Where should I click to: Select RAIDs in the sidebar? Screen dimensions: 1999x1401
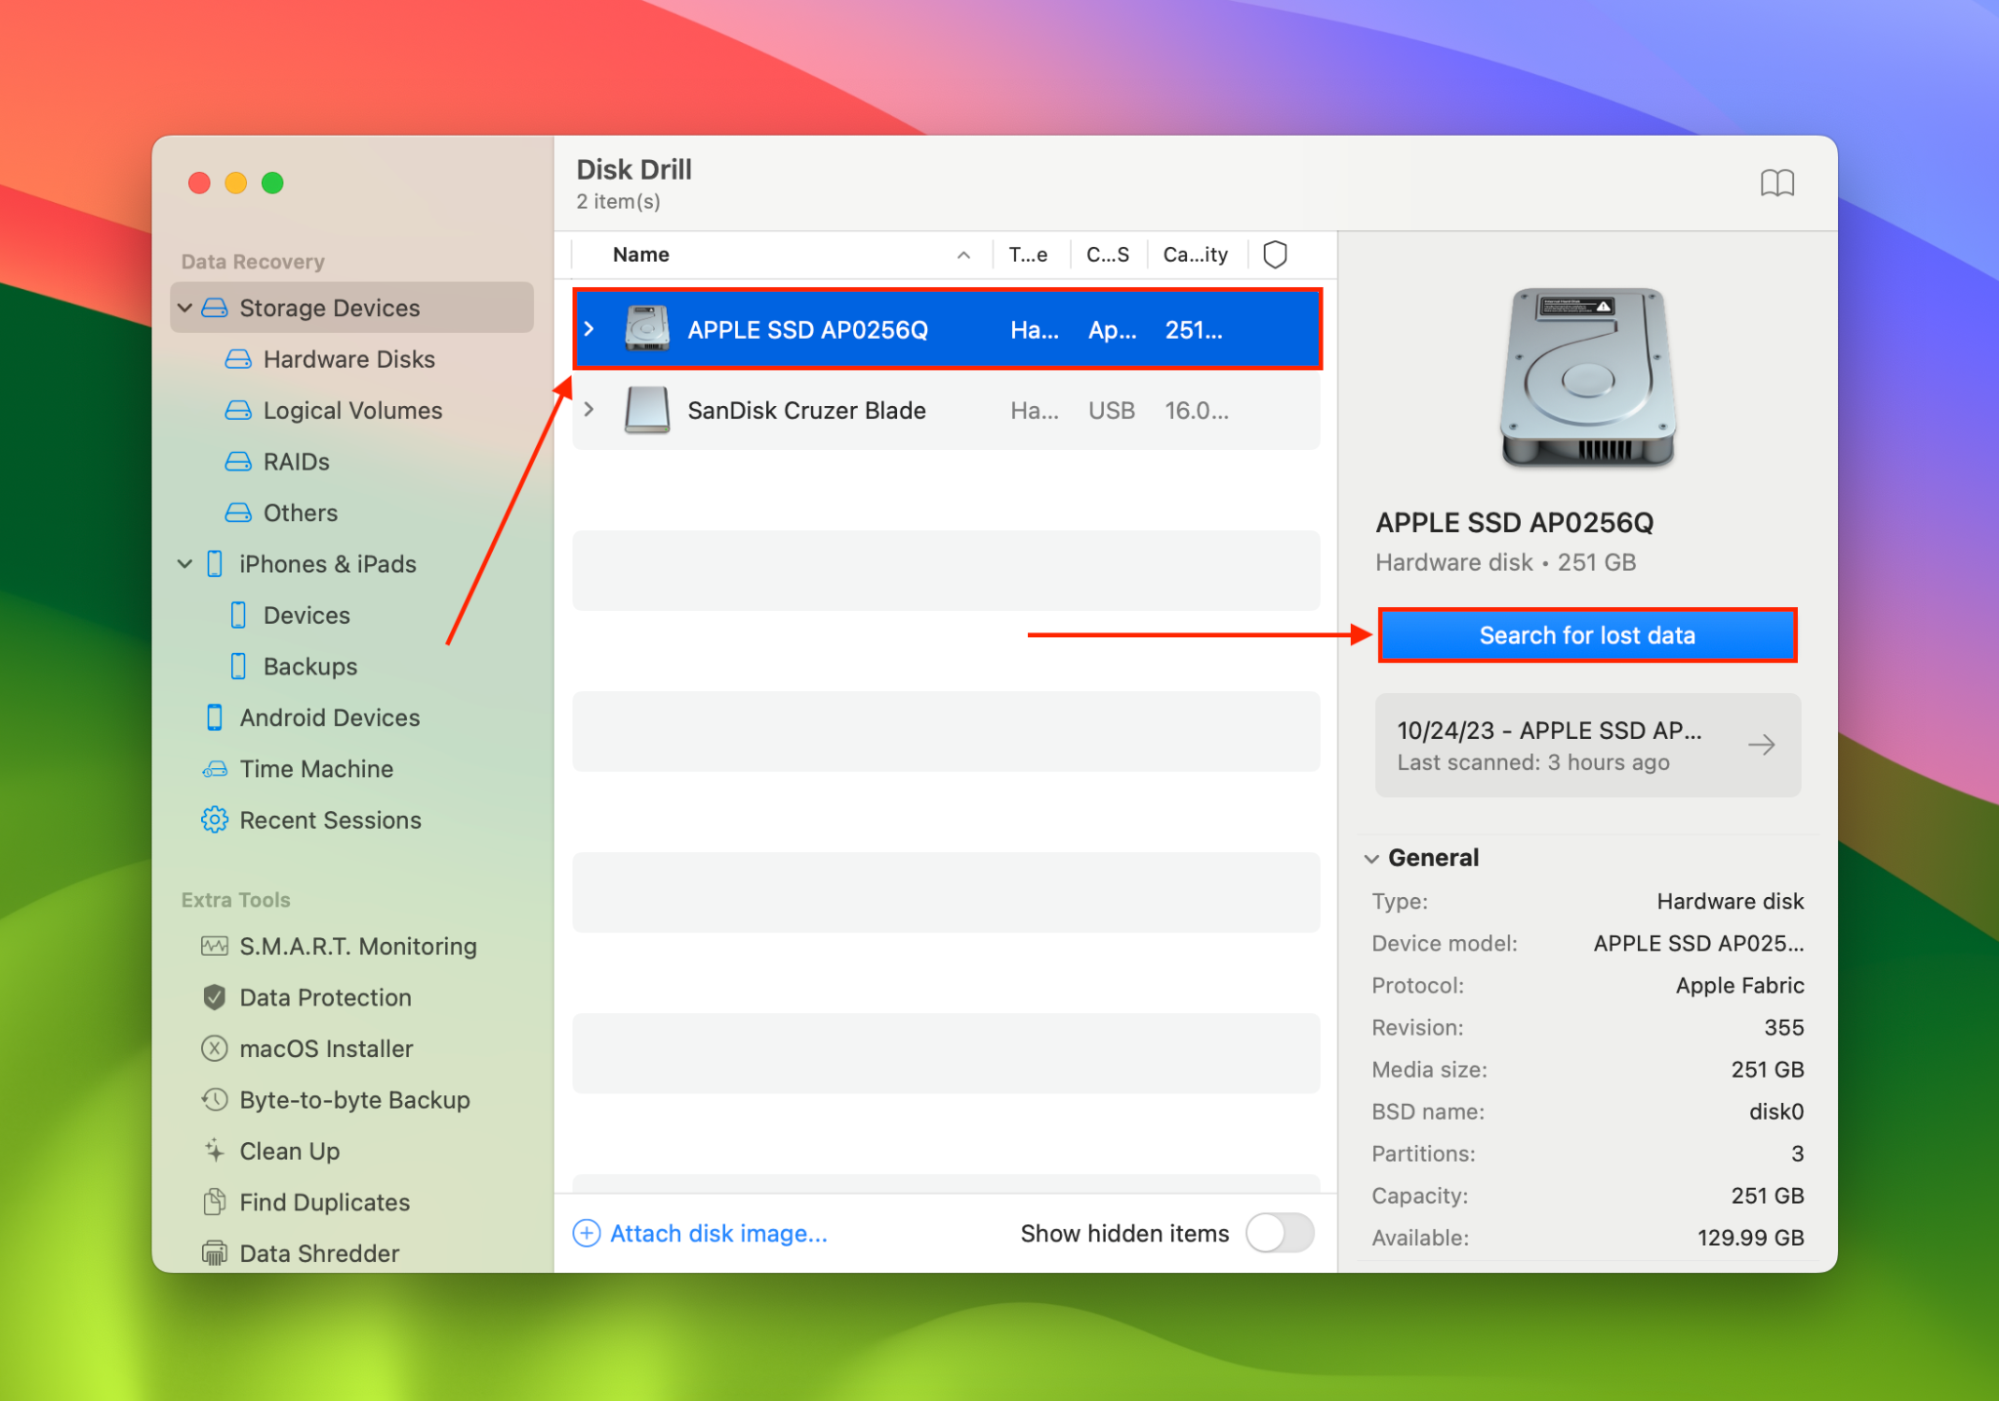[x=296, y=461]
